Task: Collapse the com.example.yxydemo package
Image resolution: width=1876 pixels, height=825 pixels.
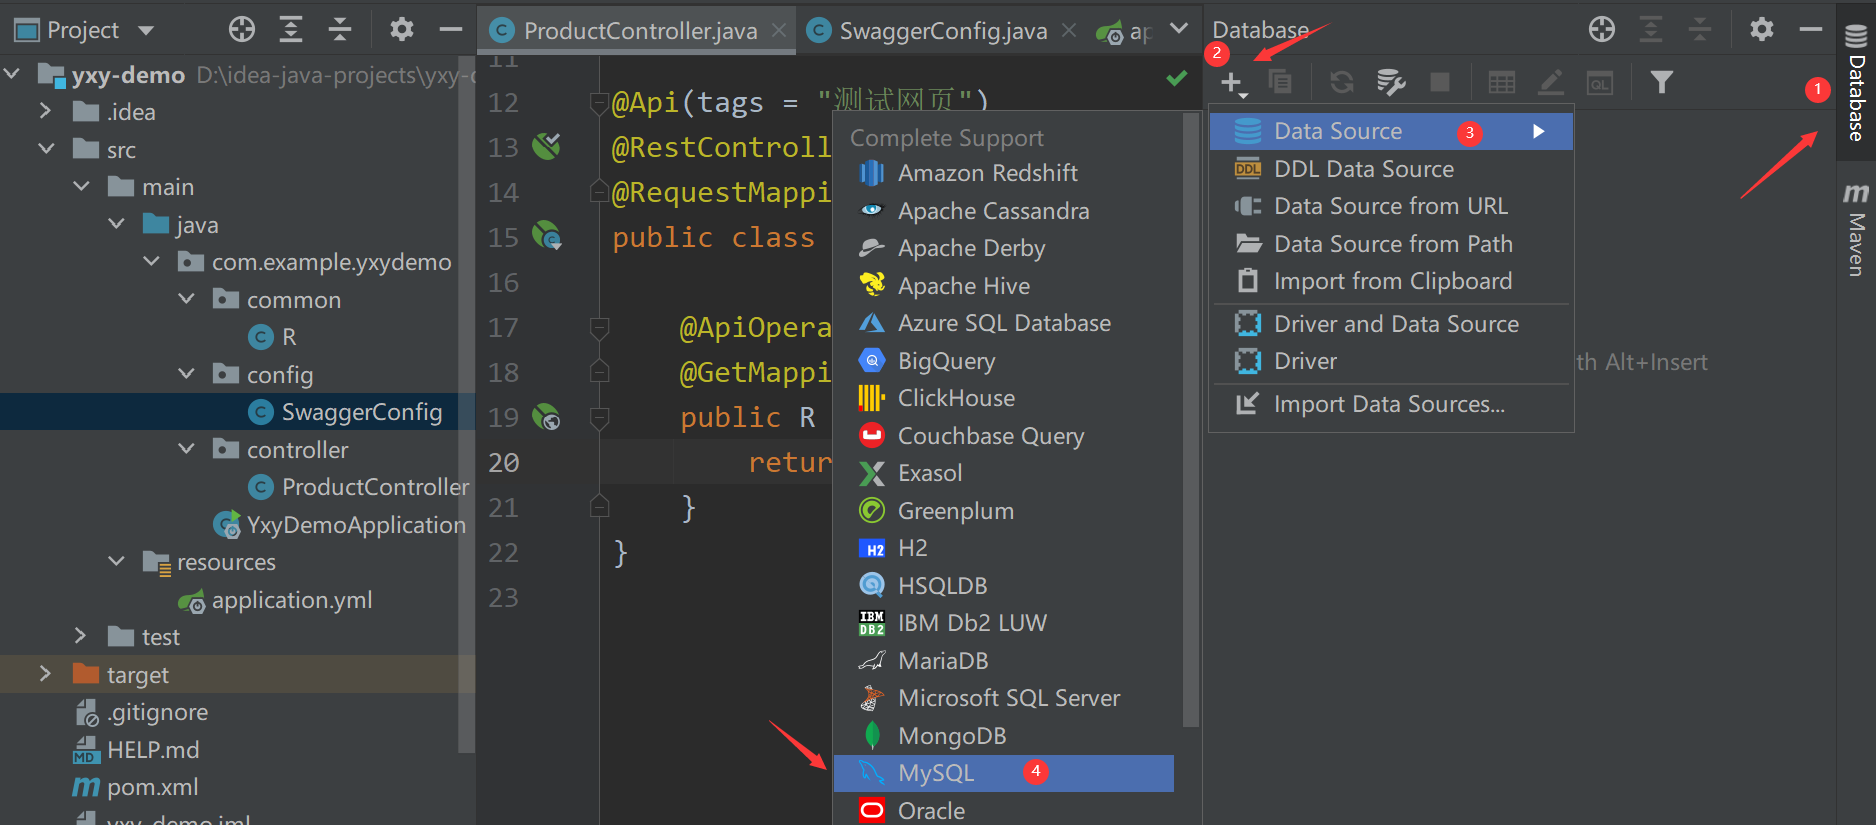Action: pyautogui.click(x=152, y=261)
